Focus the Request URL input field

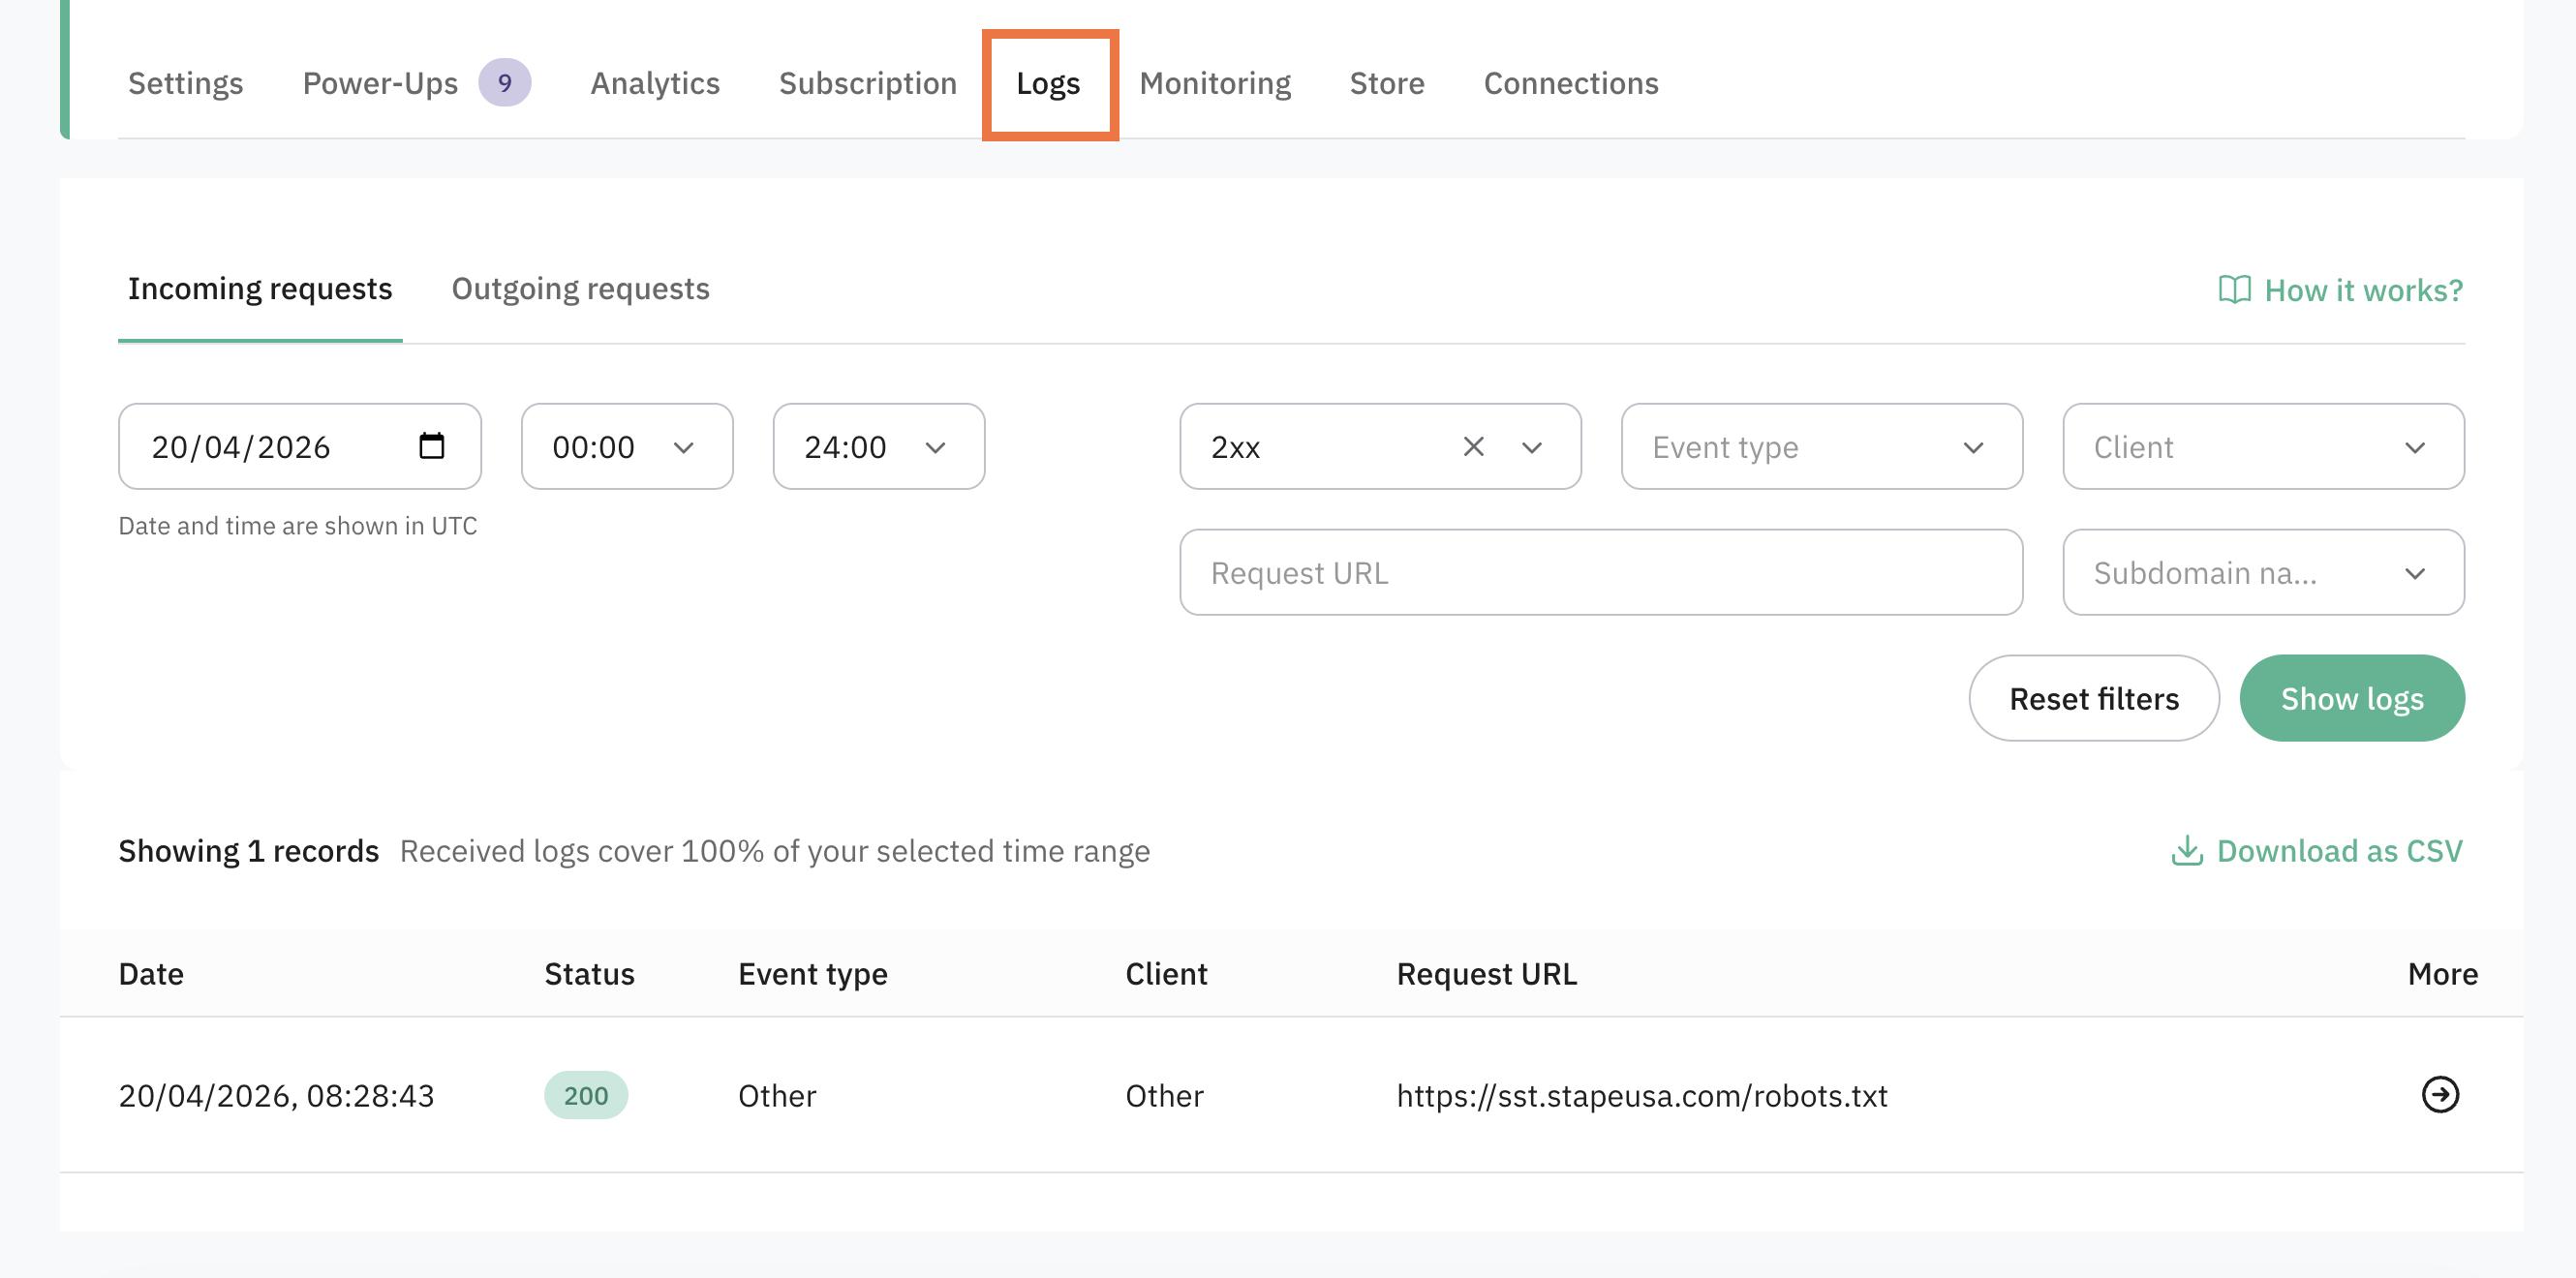tap(1601, 572)
